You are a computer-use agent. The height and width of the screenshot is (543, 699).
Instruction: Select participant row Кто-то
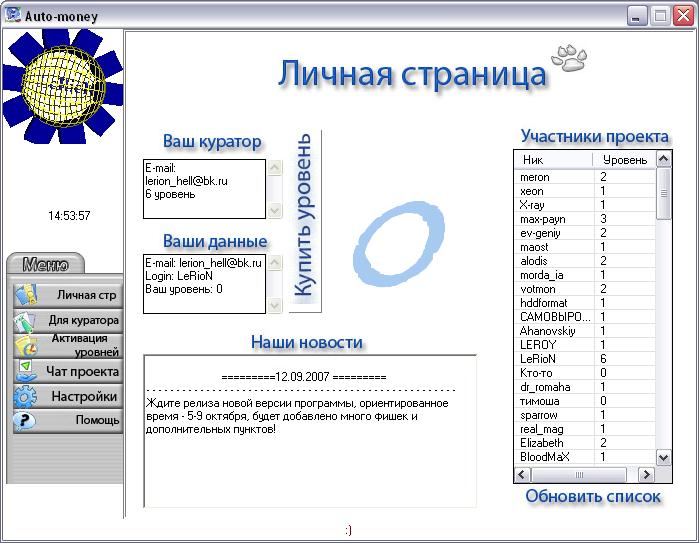click(x=585, y=373)
